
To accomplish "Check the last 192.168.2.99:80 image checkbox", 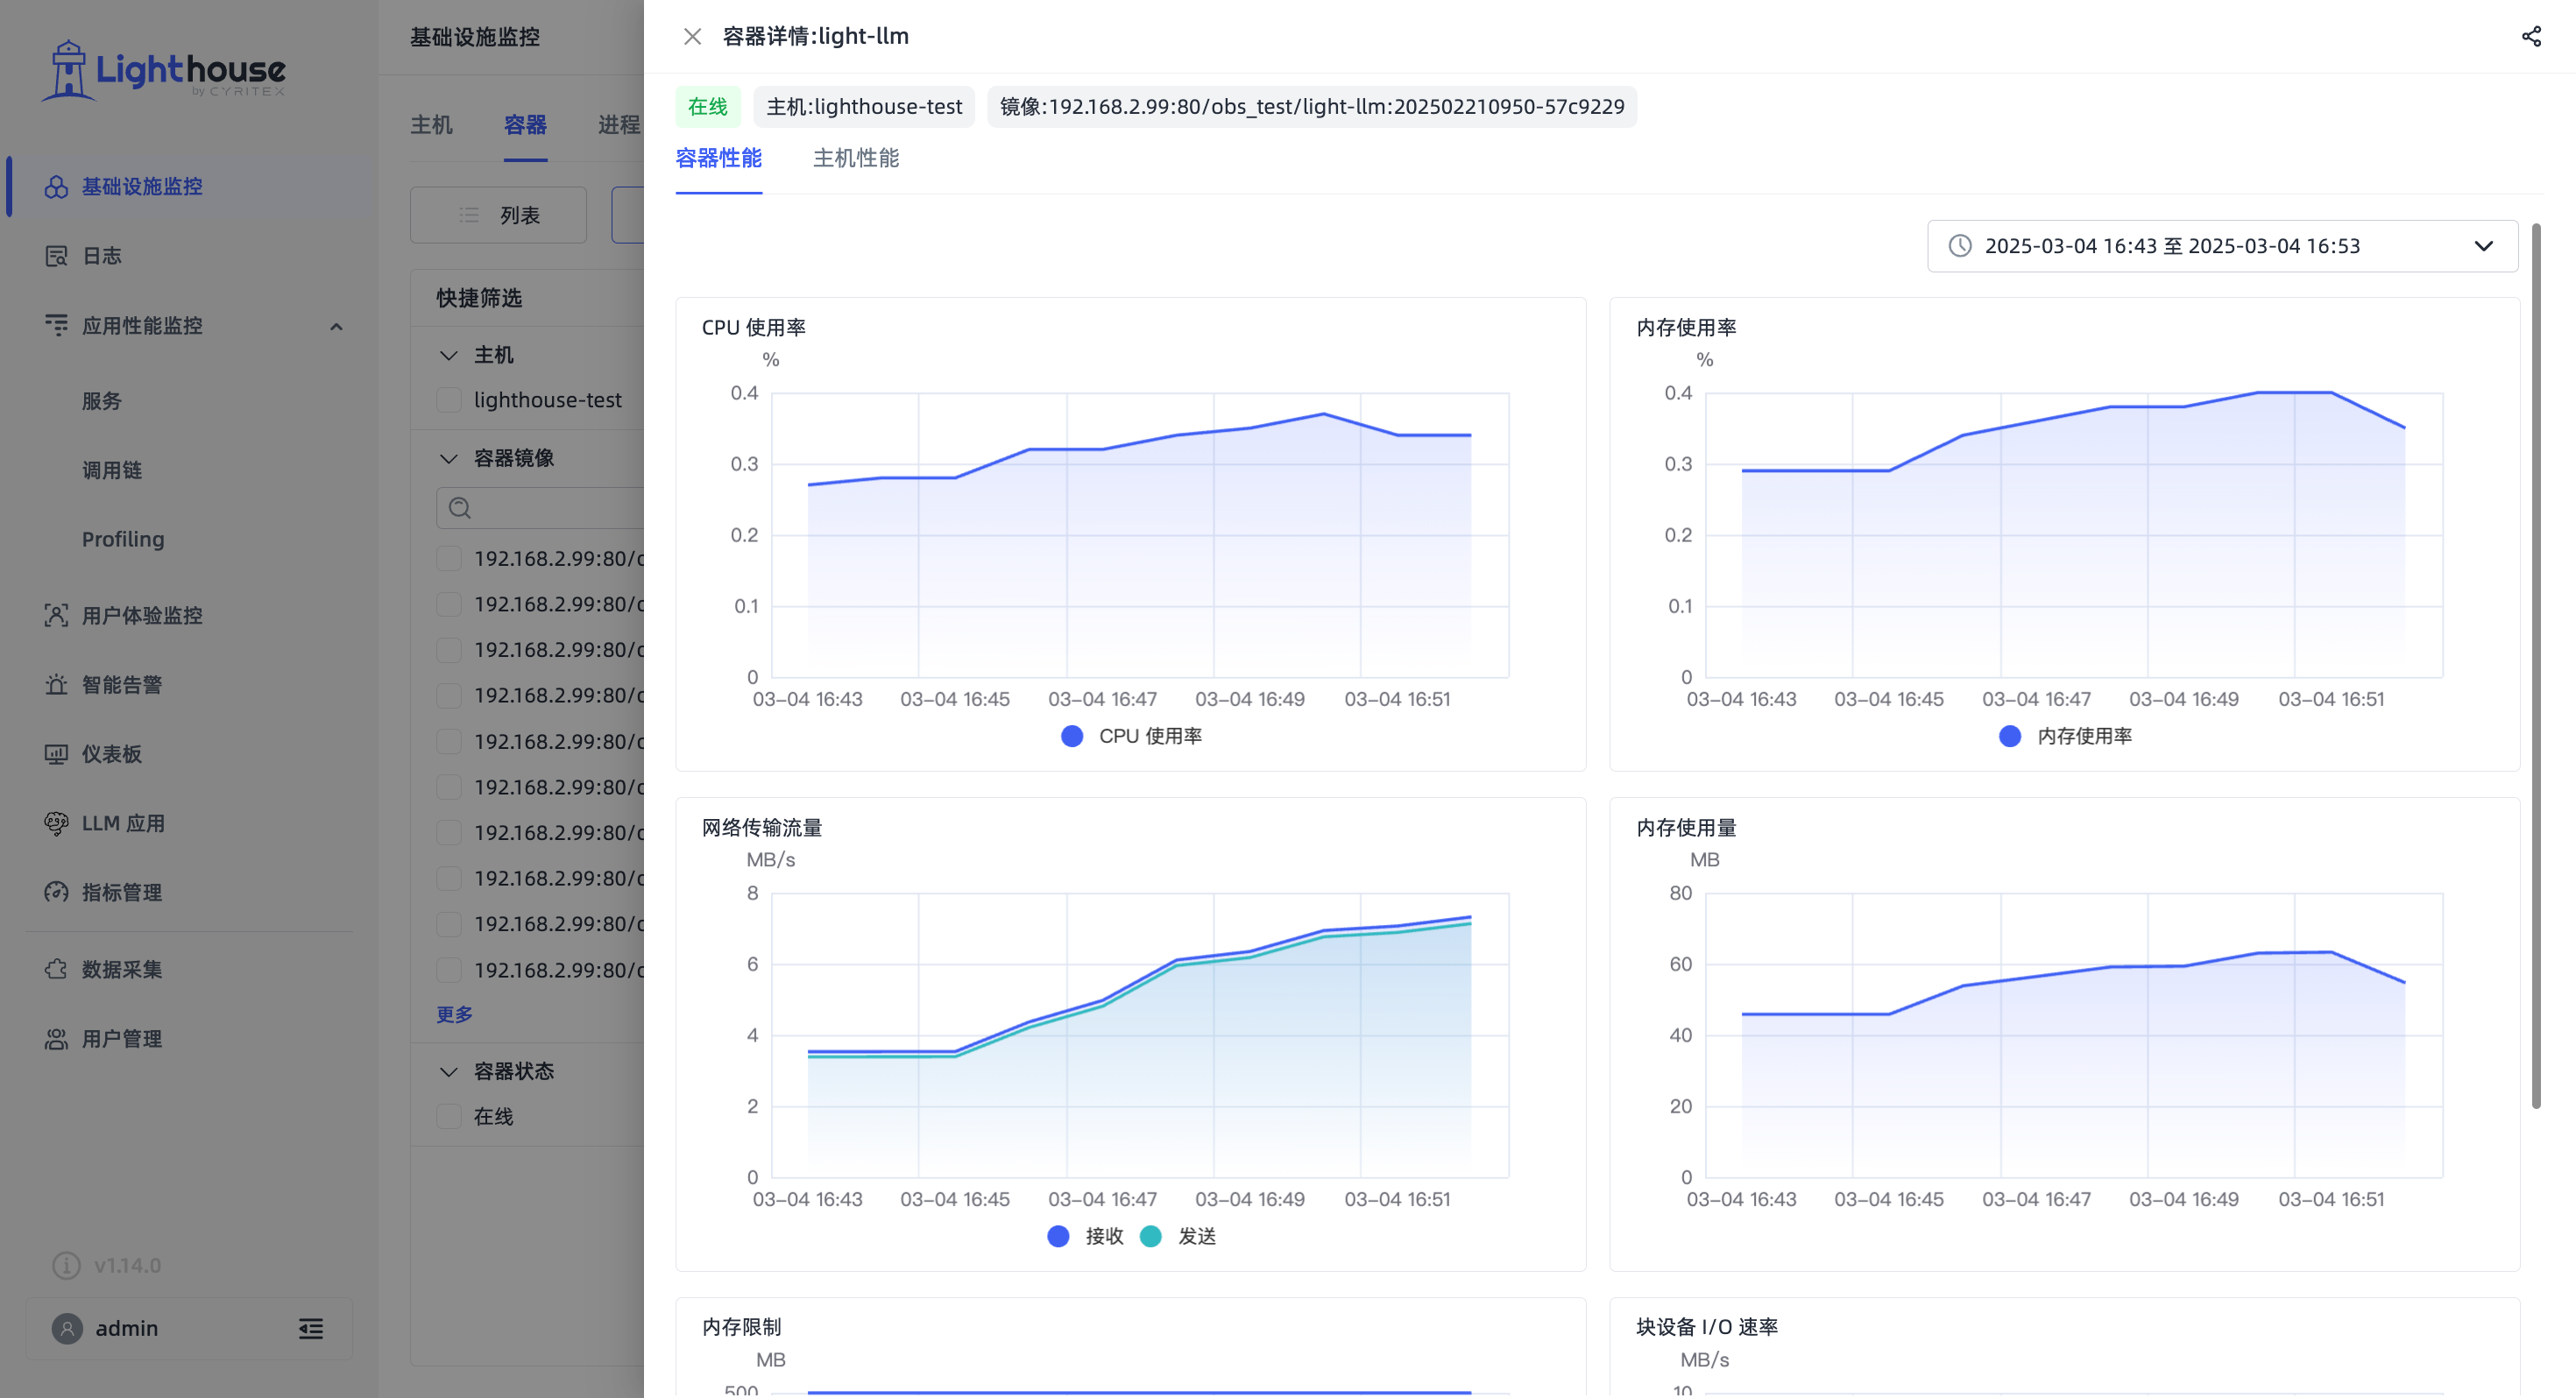I will 449,970.
